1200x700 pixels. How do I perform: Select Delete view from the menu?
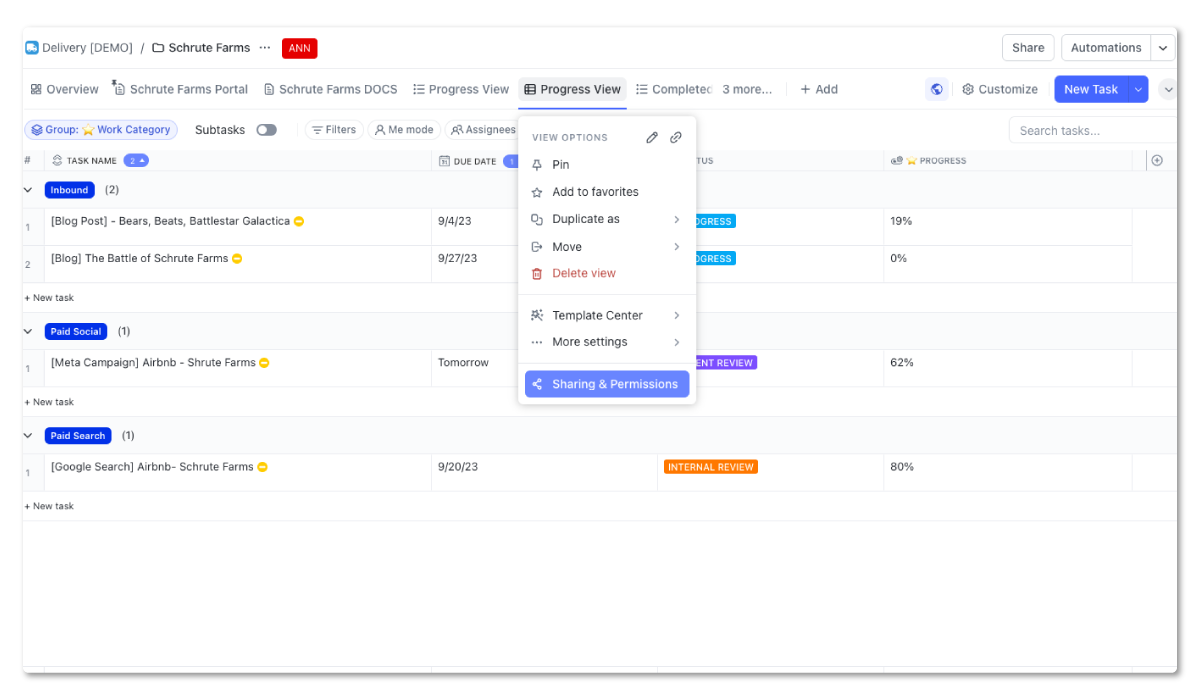click(x=583, y=273)
